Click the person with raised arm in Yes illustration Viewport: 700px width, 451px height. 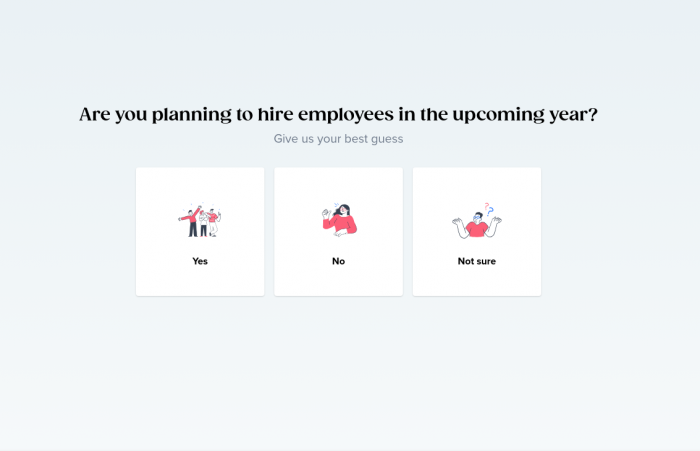pyautogui.click(x=191, y=221)
